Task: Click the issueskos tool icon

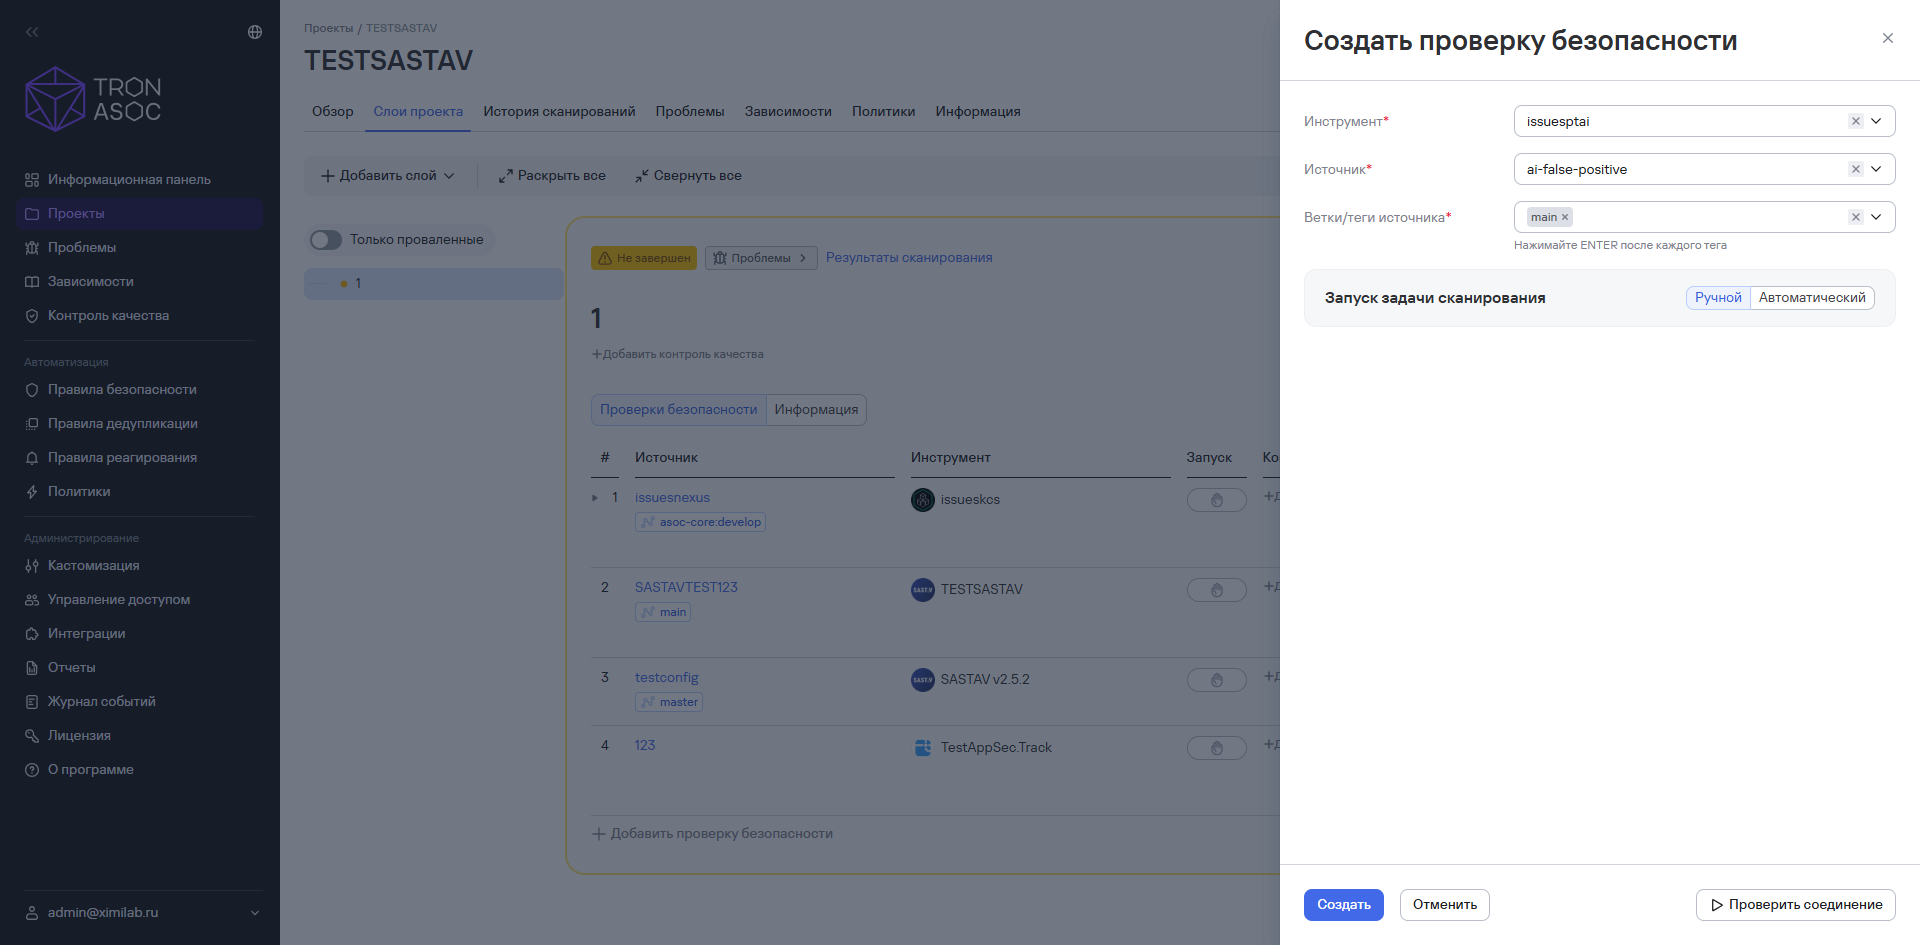Action: coord(923,499)
